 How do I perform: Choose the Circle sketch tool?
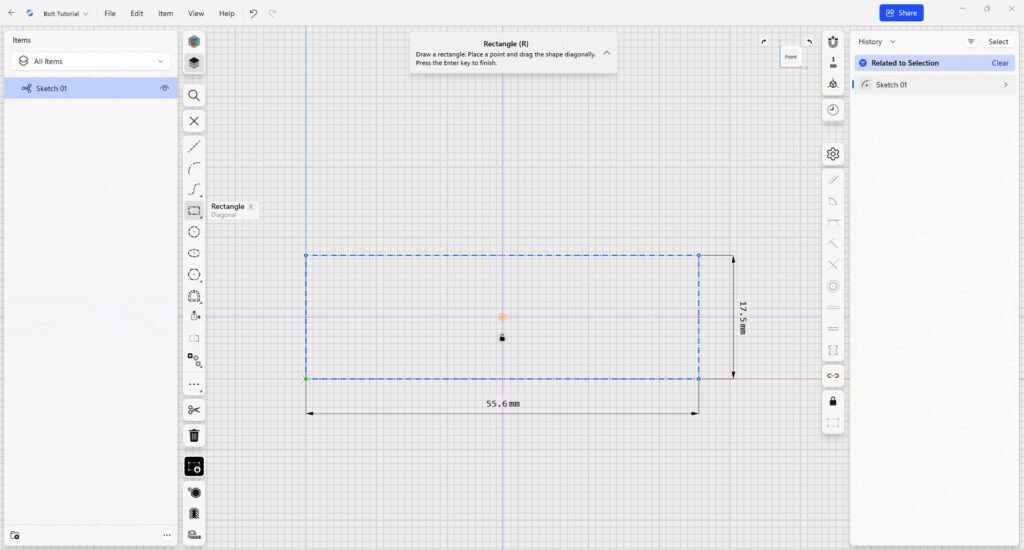[x=194, y=232]
